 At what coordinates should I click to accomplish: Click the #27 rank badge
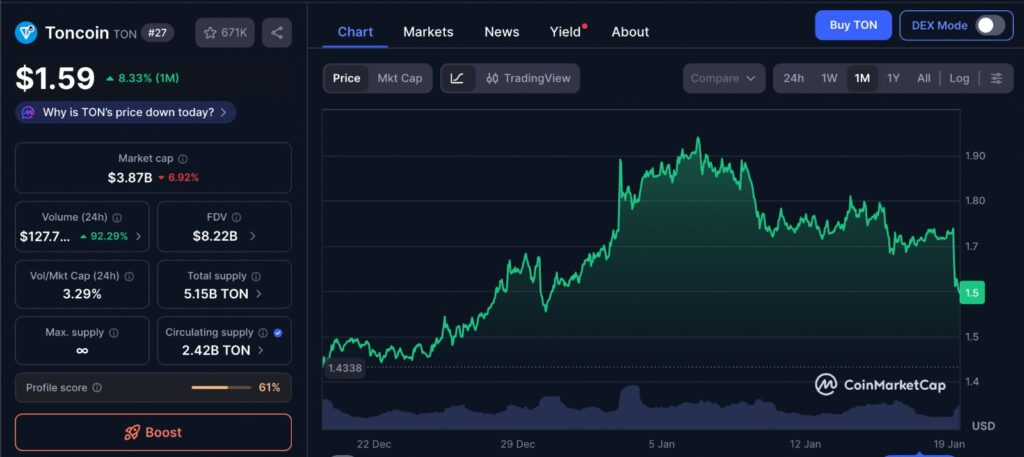coord(157,33)
